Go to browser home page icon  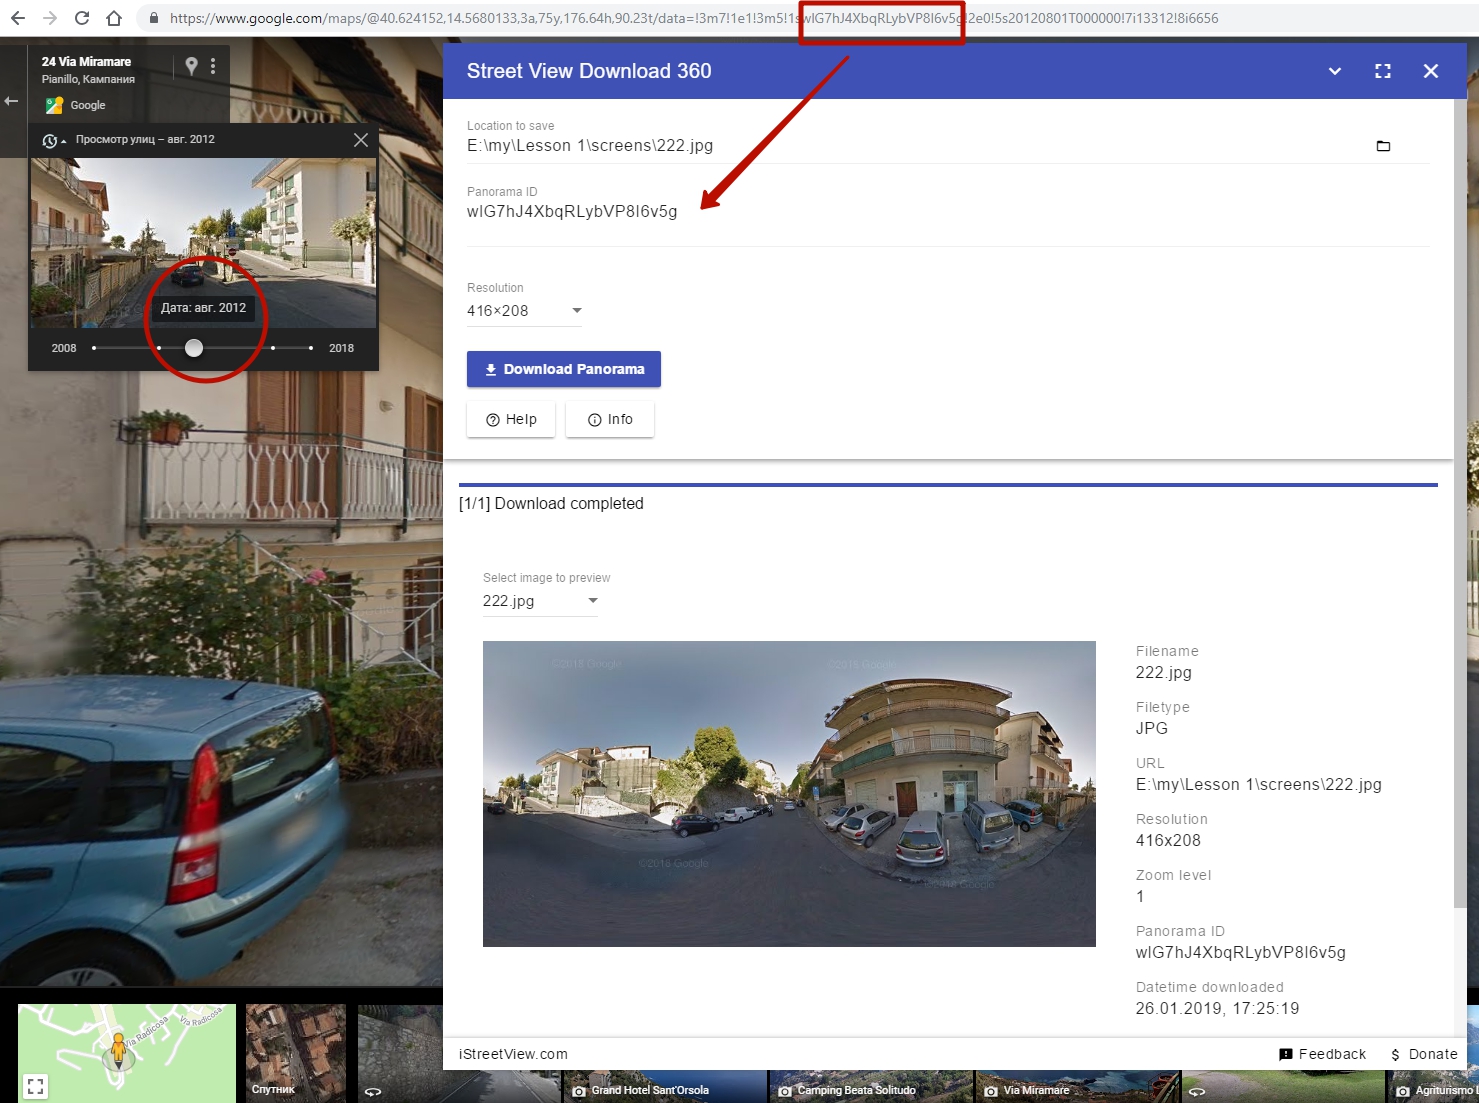click(114, 18)
